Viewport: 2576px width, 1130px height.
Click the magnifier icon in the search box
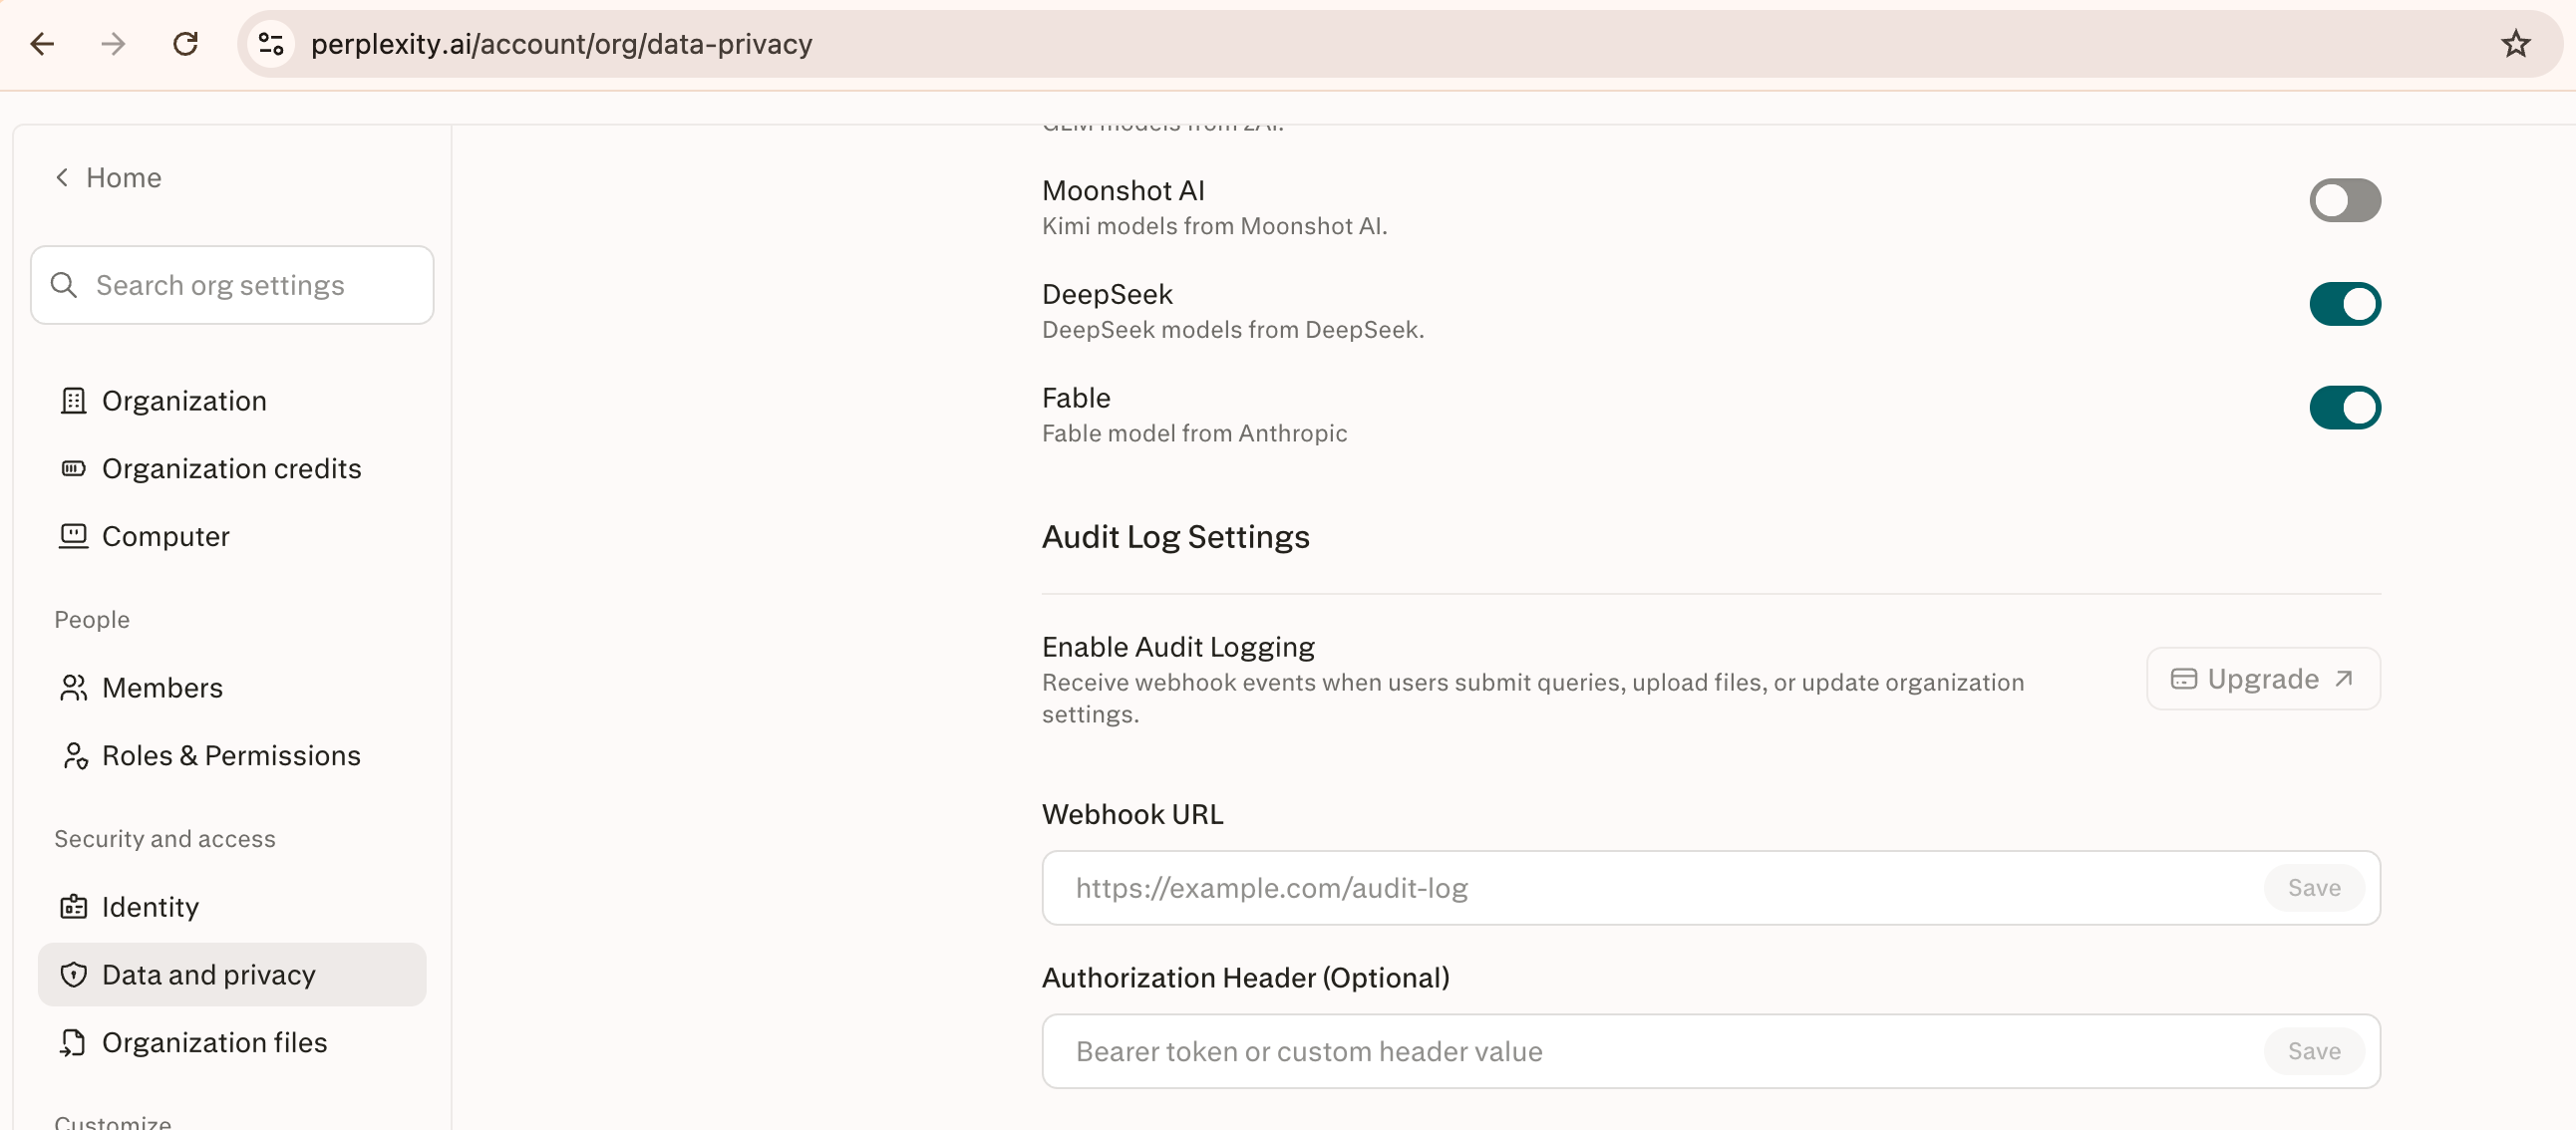click(64, 285)
